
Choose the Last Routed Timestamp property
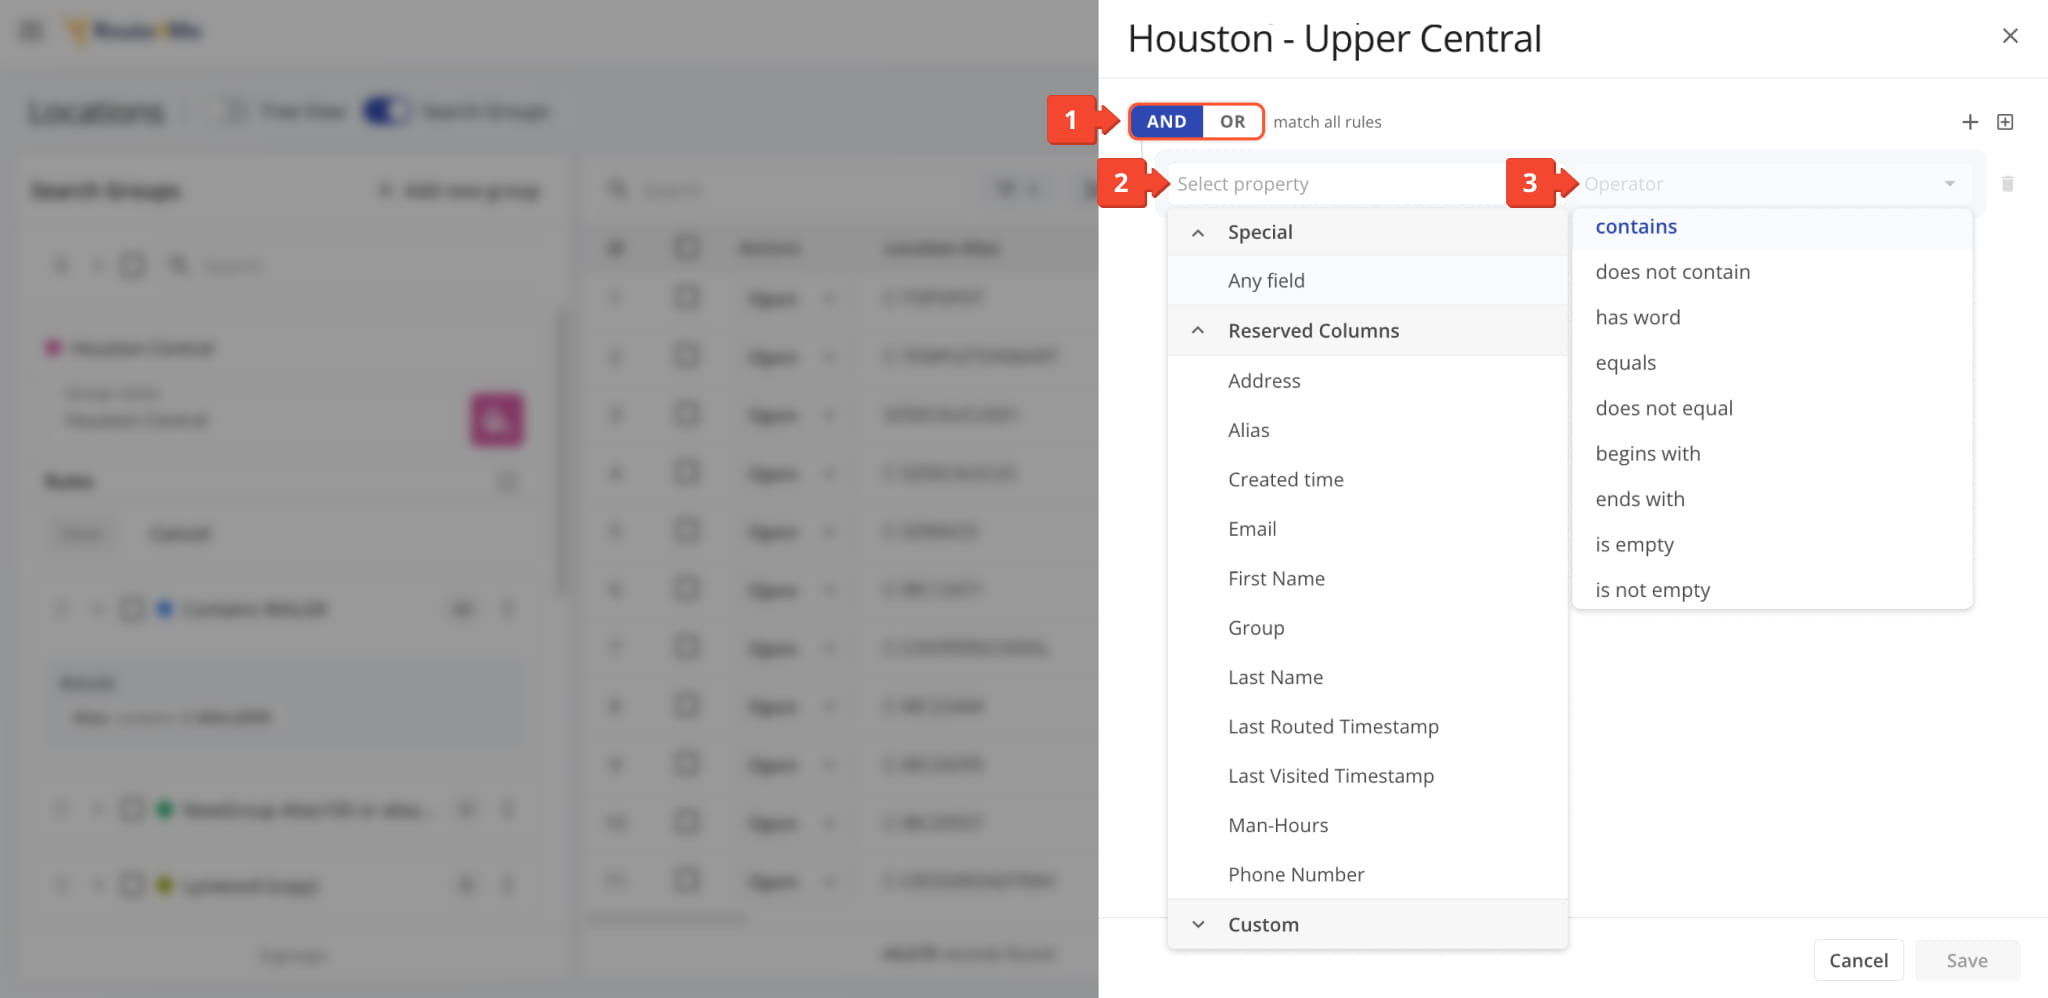pos(1367,727)
